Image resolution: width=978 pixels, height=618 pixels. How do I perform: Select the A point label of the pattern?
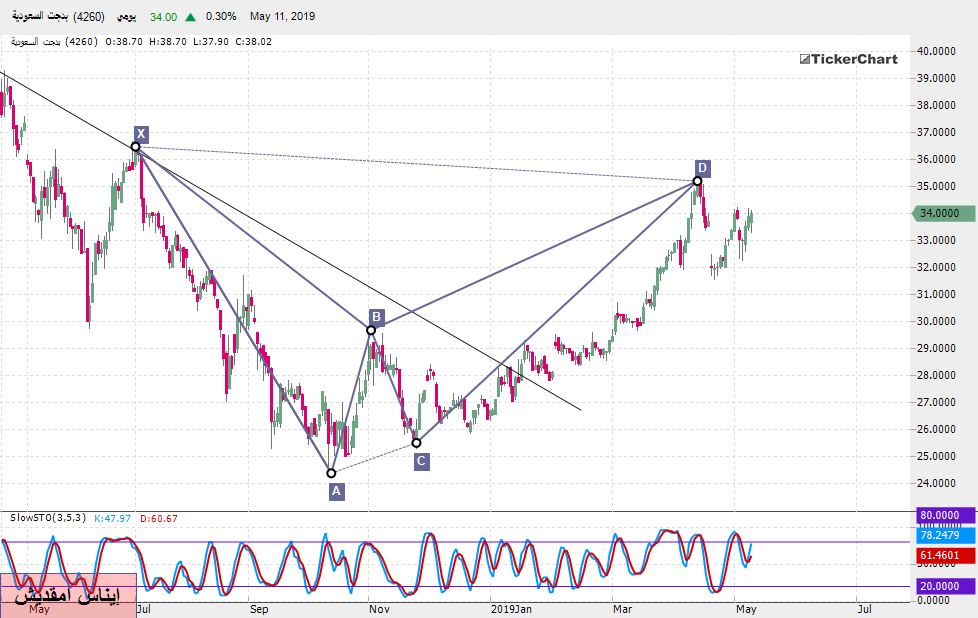(x=336, y=491)
